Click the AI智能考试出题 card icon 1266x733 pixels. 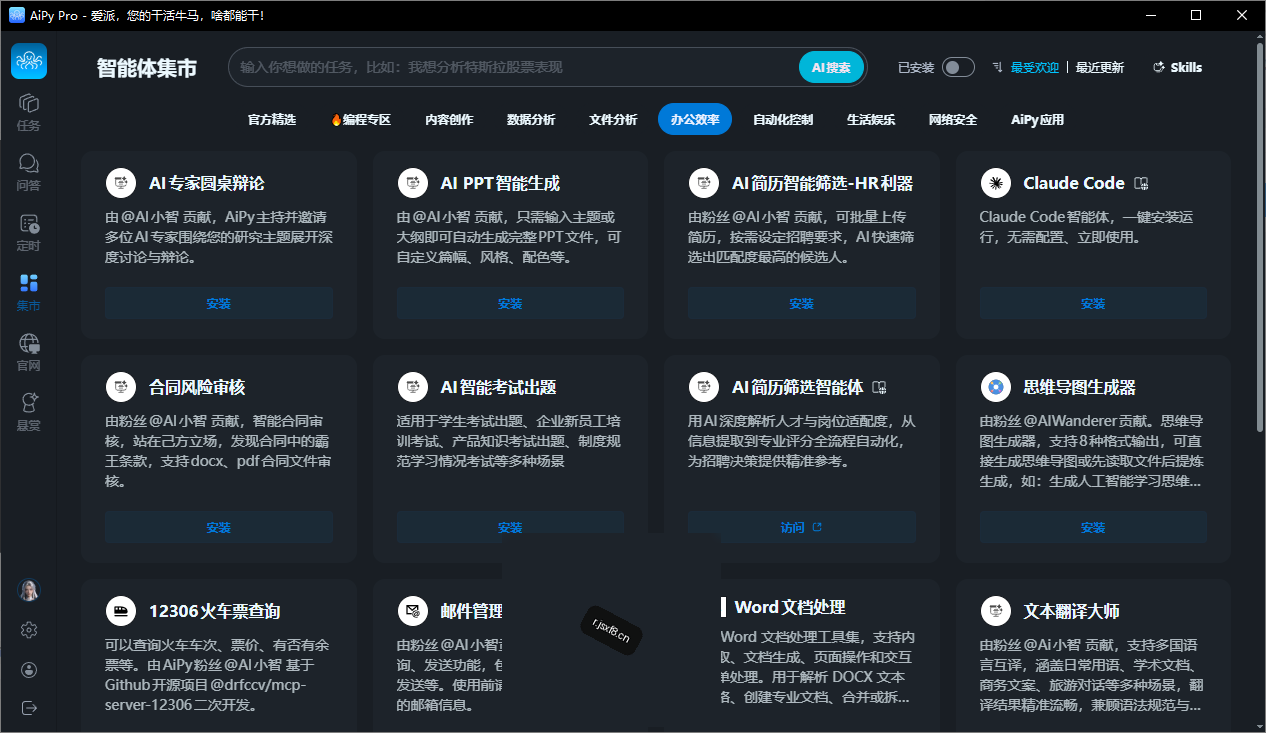click(412, 387)
